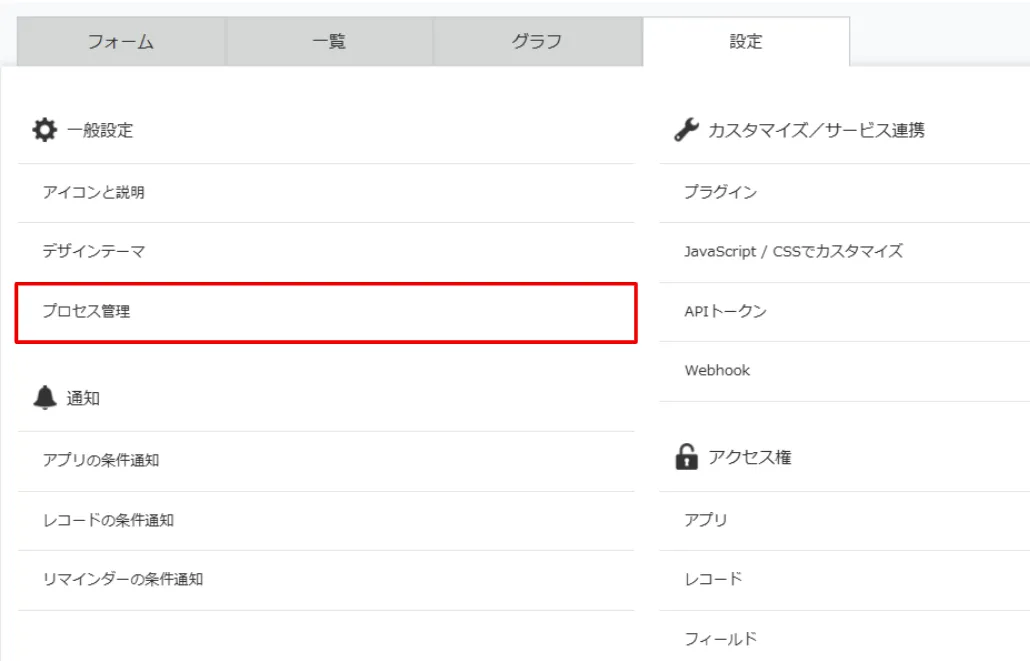Go to アプリの条件通知

tap(100, 461)
